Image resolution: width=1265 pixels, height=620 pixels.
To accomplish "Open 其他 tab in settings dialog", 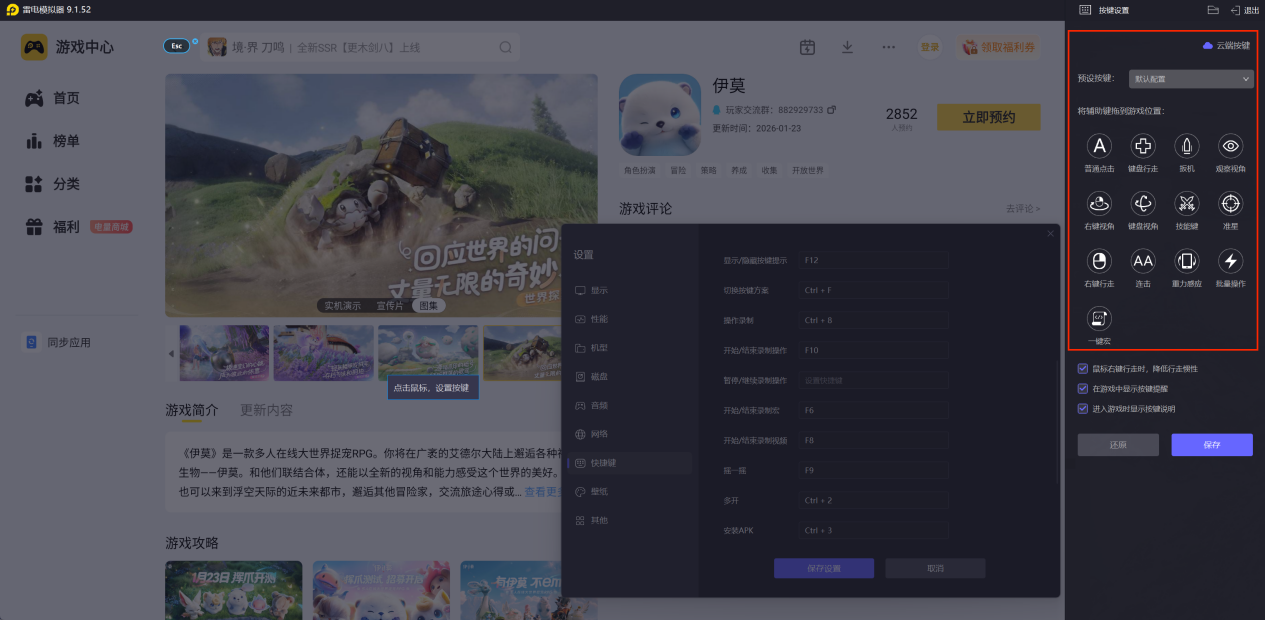I will coord(629,521).
